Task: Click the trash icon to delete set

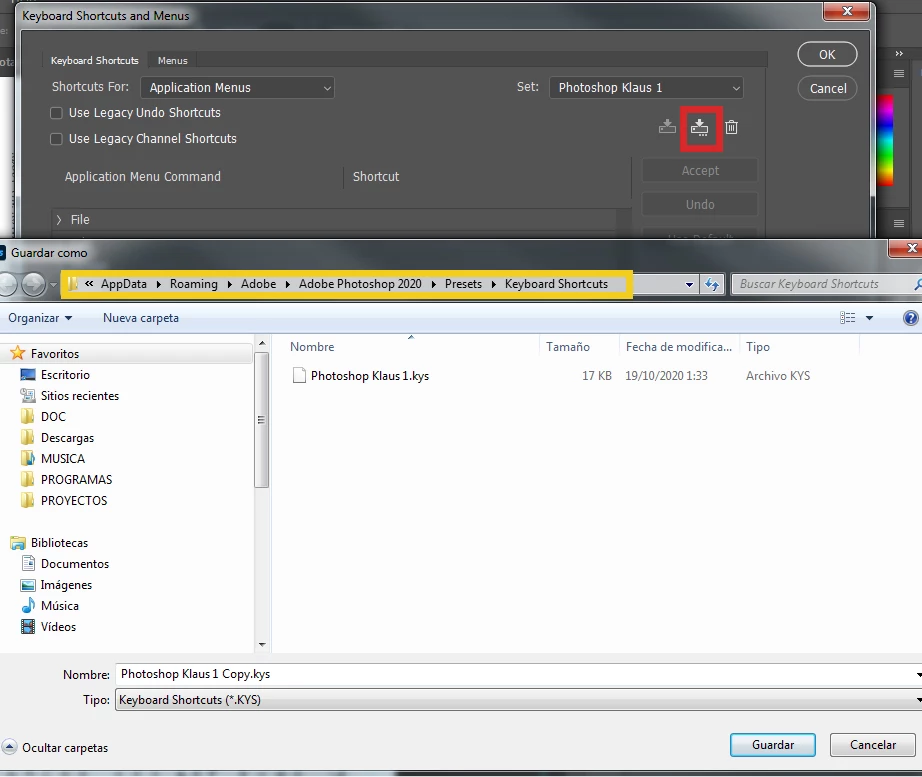Action: click(x=731, y=127)
